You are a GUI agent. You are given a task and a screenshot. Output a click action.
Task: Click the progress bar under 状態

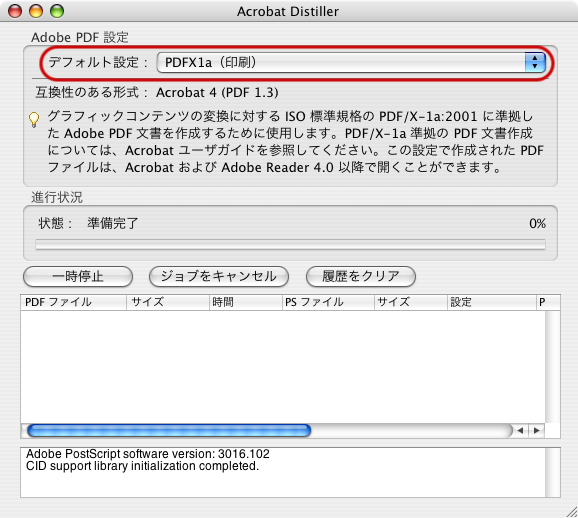pyautogui.click(x=290, y=244)
